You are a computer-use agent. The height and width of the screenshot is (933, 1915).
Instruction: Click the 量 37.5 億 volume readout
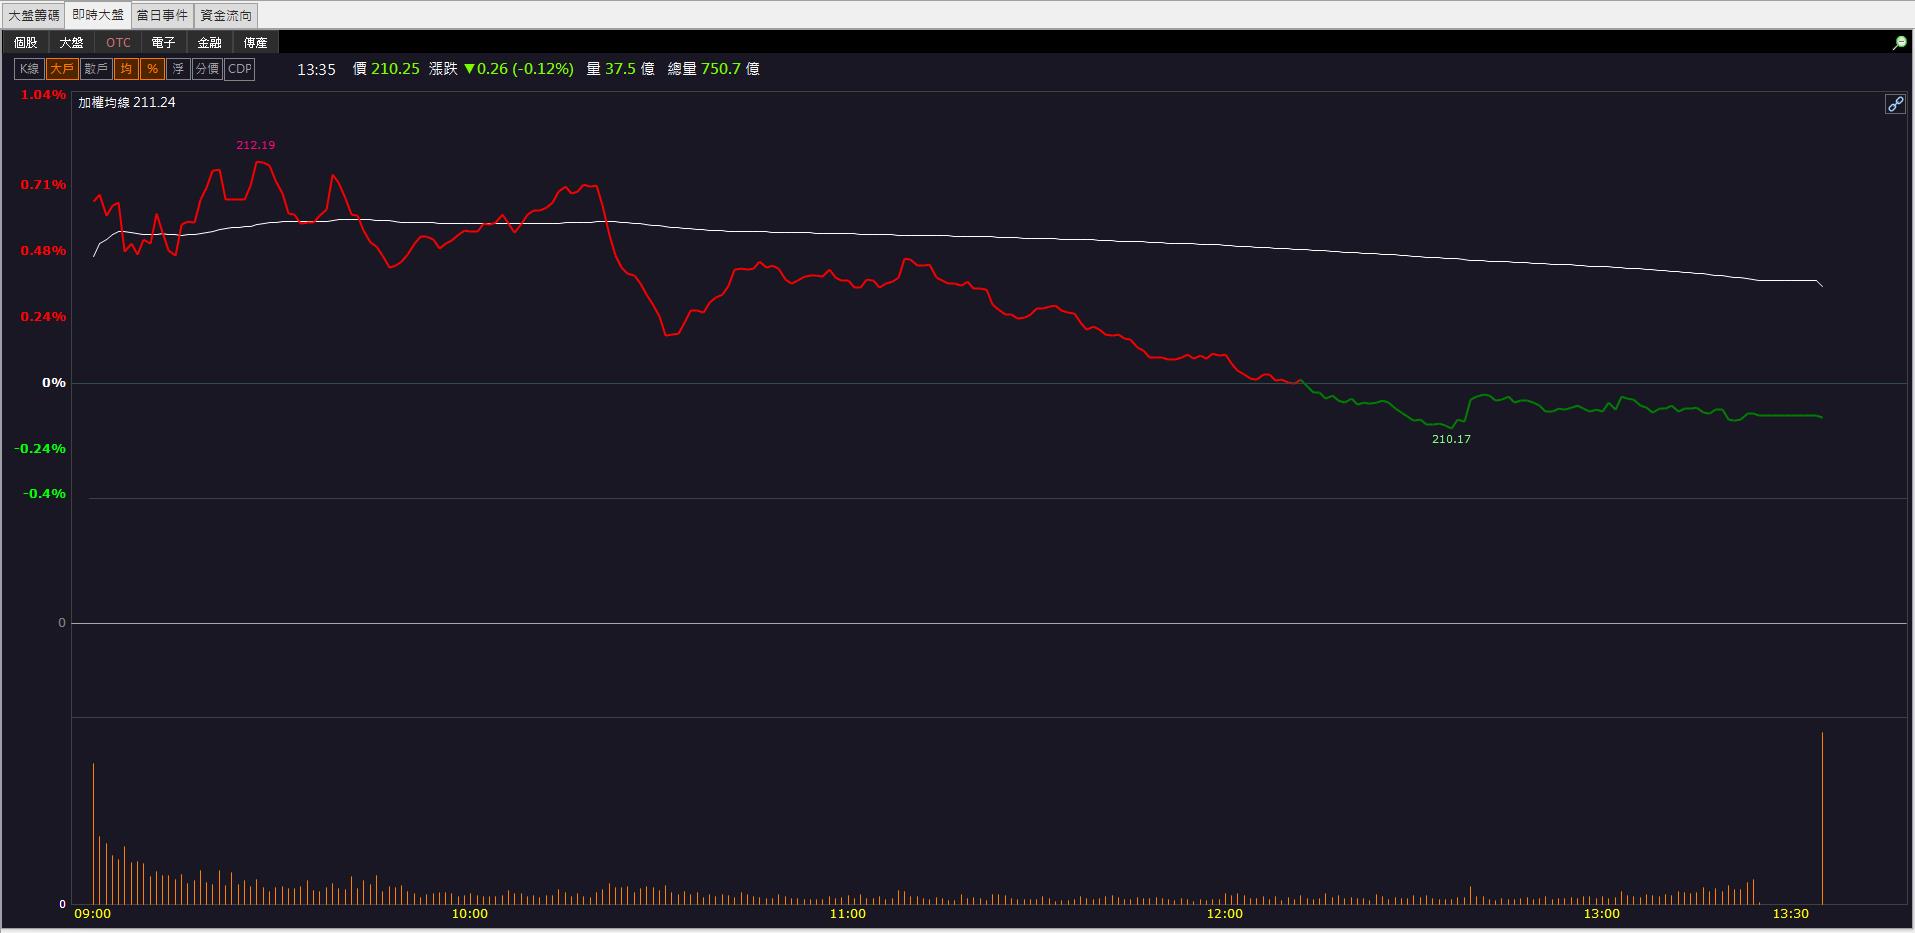(620, 69)
